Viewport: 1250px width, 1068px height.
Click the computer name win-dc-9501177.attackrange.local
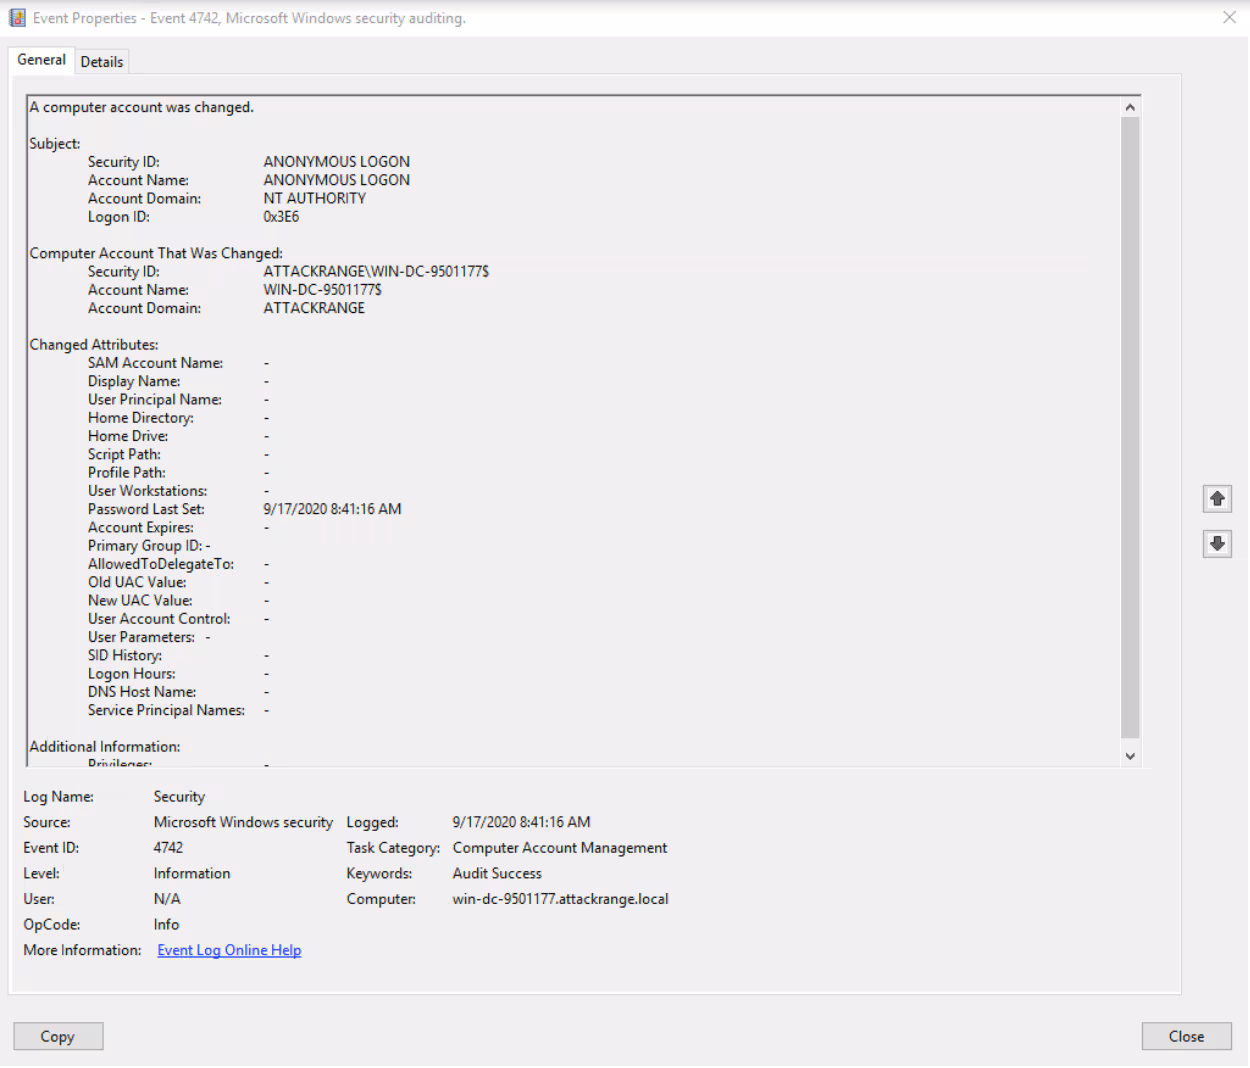pos(560,899)
